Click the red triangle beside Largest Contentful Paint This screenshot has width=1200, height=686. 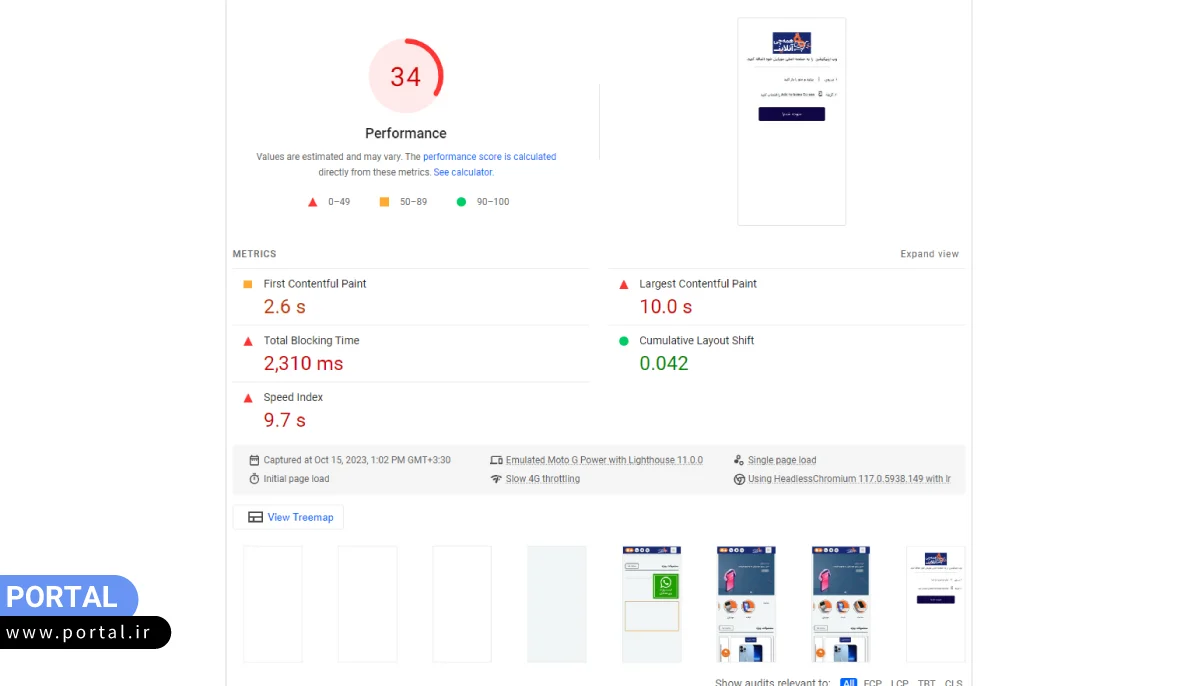click(x=625, y=284)
